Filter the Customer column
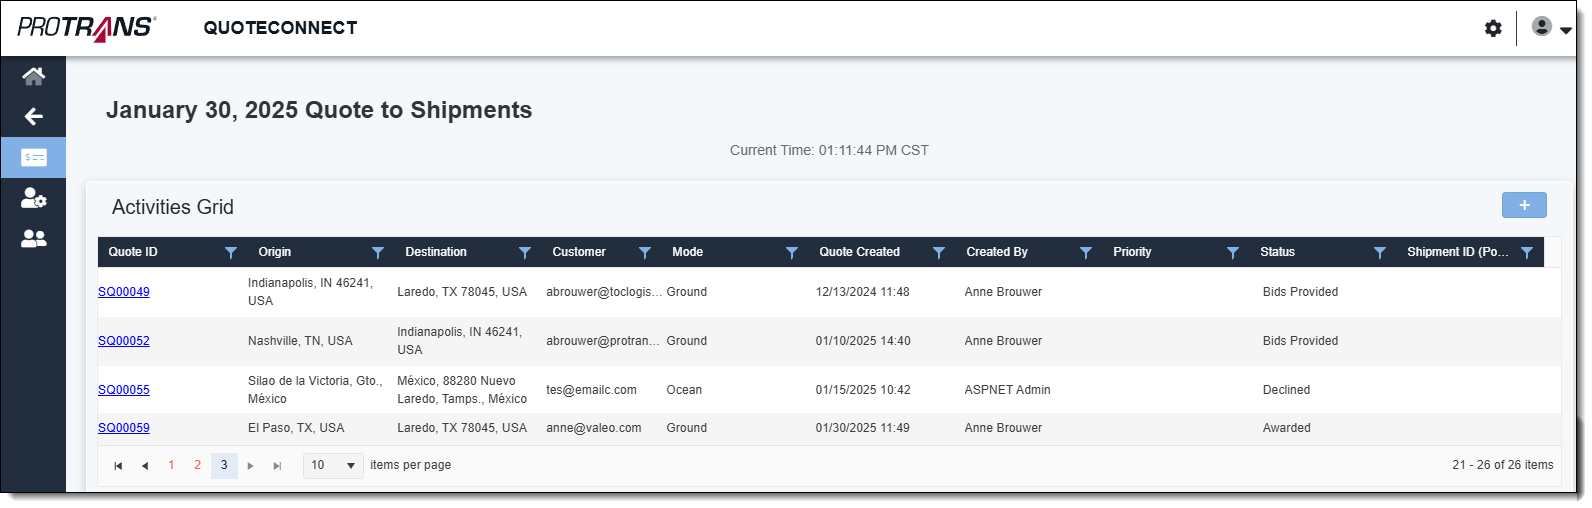Screen dimensions: 1592x508 (x=645, y=253)
